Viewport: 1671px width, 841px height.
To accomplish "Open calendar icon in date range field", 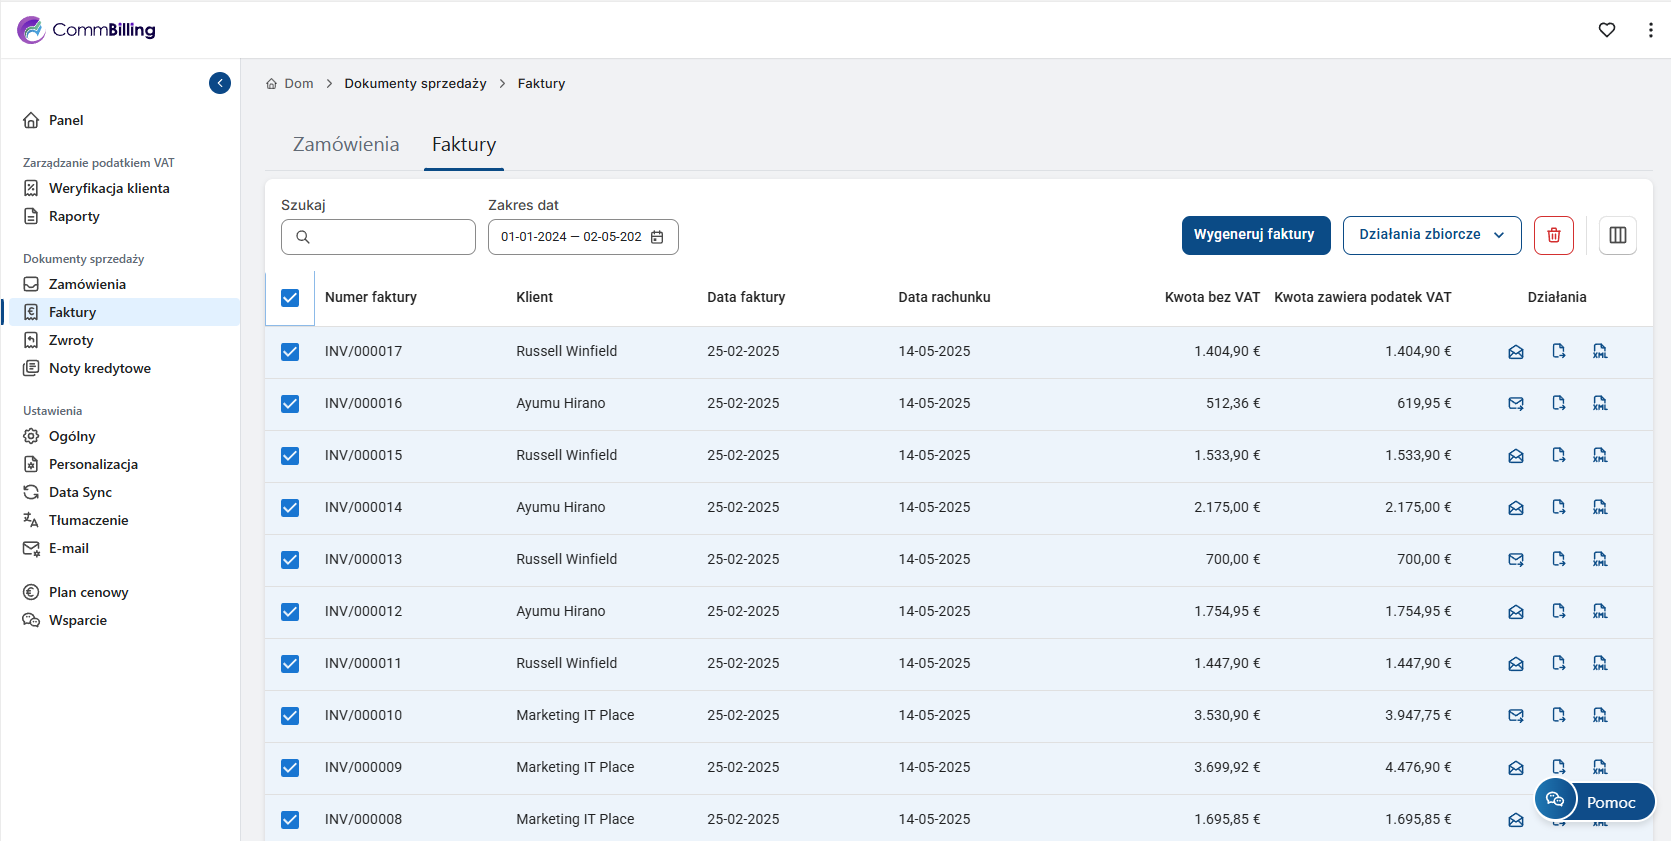I will point(657,237).
